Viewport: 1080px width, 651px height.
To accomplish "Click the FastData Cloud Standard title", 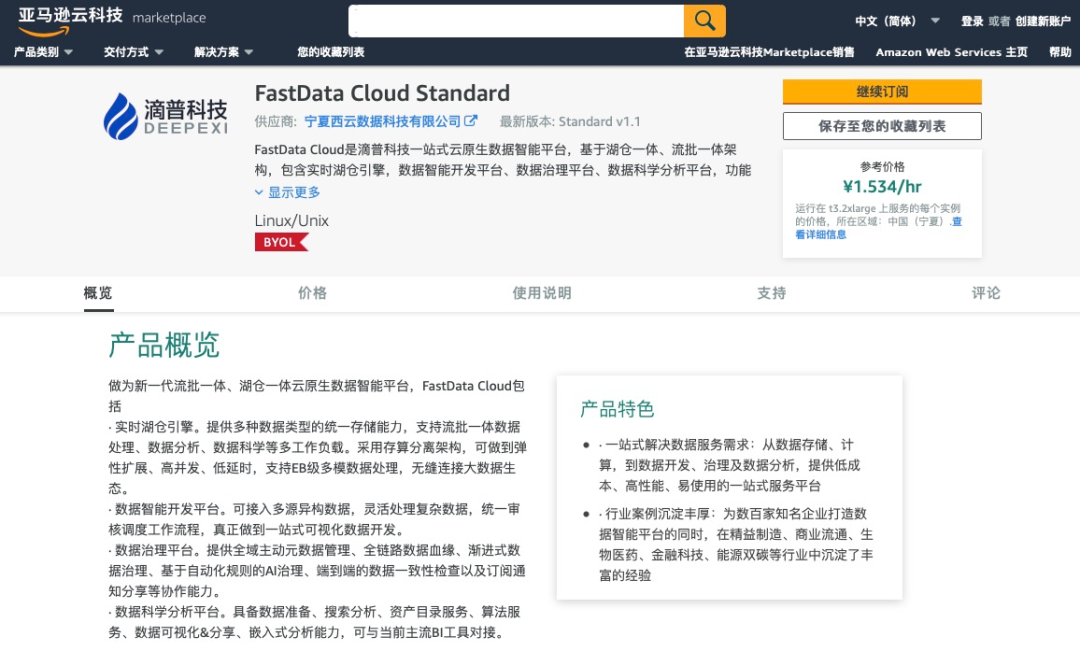I will (382, 93).
